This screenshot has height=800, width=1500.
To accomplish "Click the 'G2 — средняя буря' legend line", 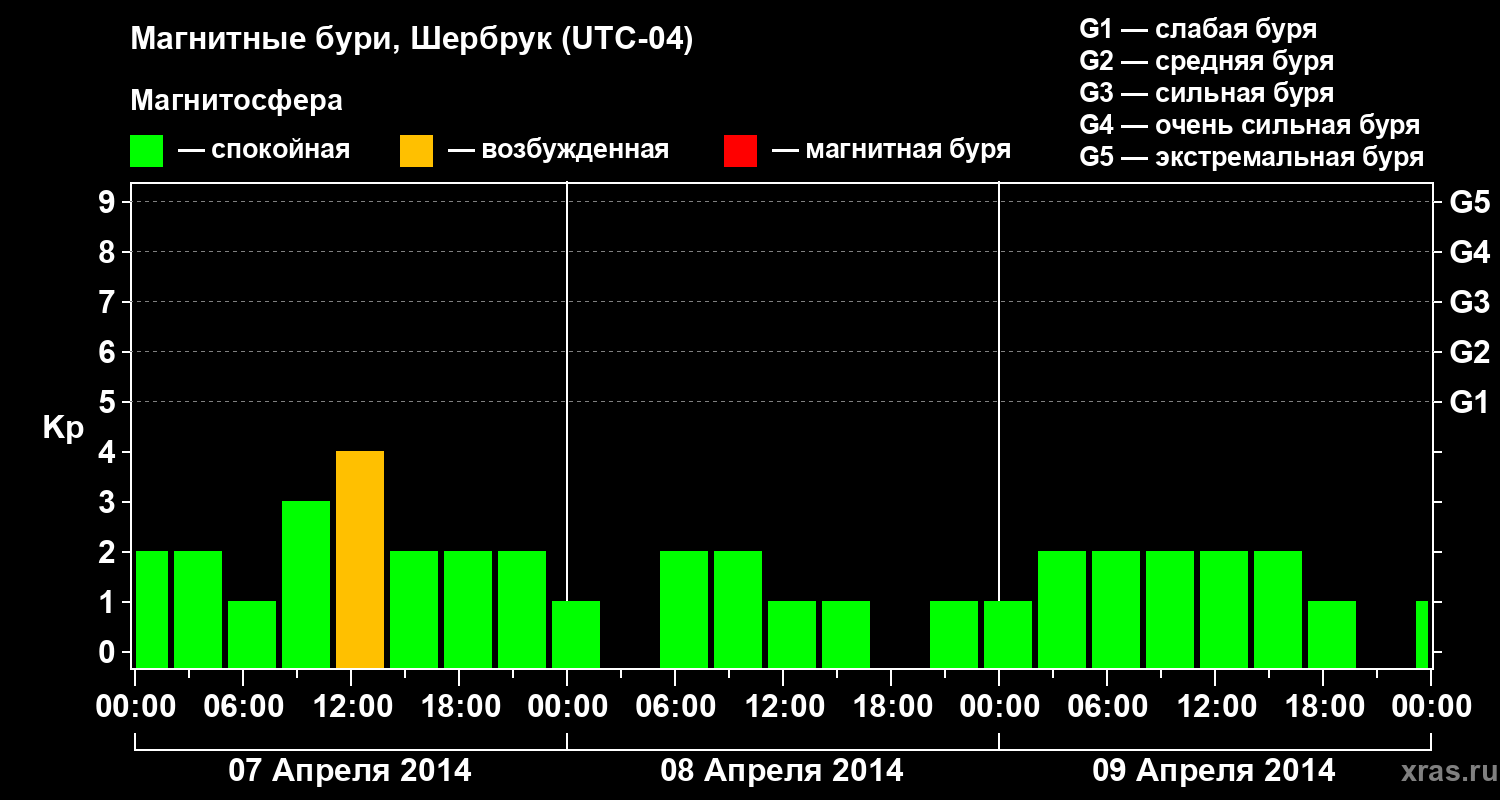I will tap(1207, 61).
